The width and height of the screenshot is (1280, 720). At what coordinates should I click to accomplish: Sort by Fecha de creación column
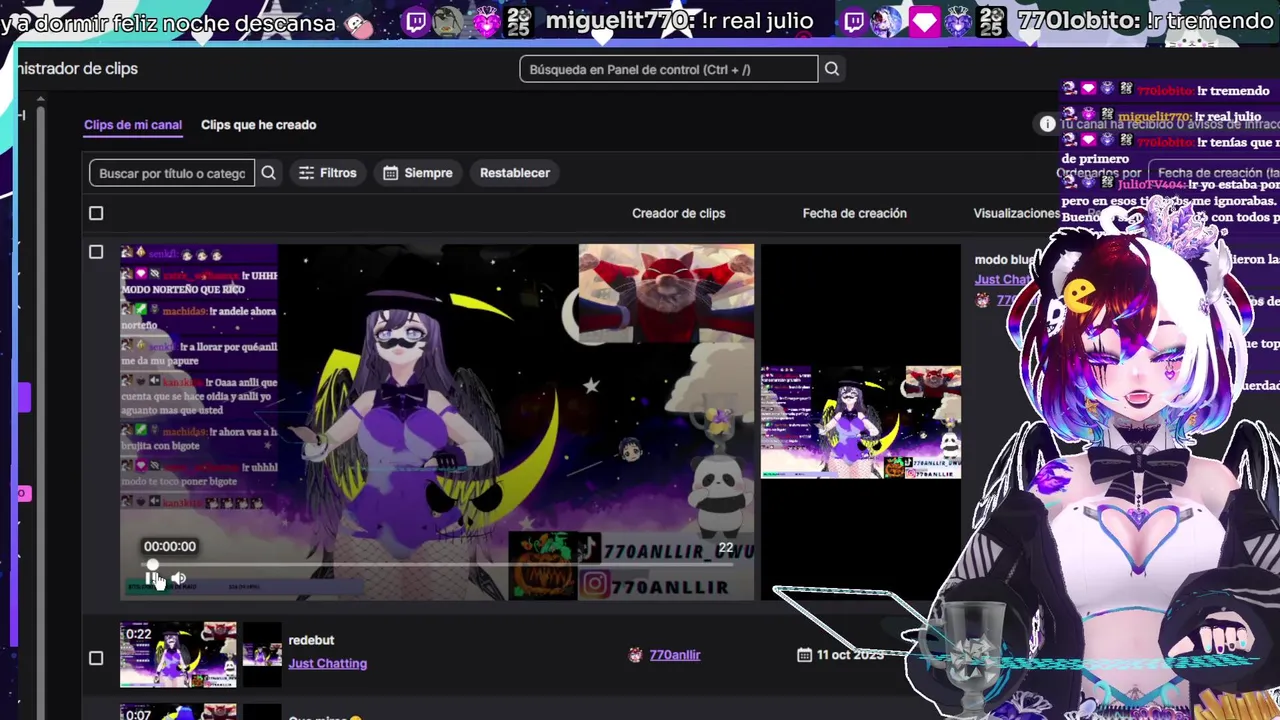(x=854, y=213)
